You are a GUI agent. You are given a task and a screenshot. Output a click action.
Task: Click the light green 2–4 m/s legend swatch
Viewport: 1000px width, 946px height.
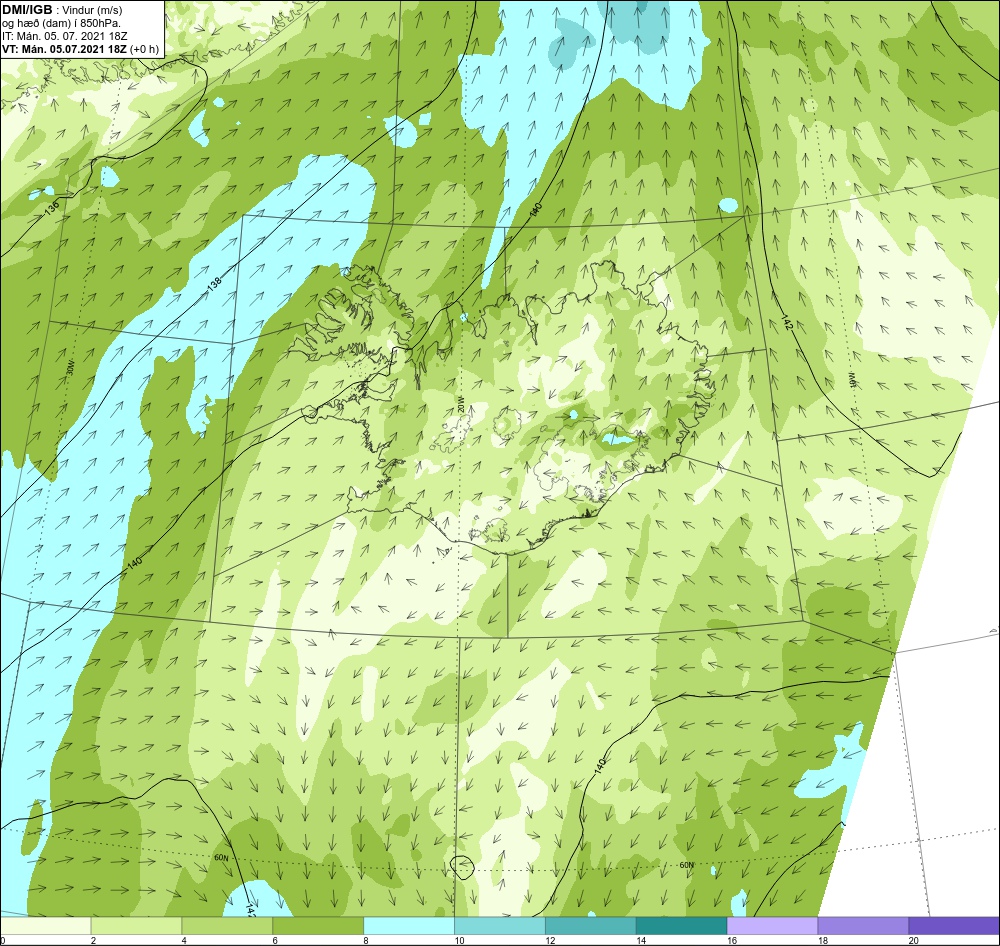tap(136, 926)
